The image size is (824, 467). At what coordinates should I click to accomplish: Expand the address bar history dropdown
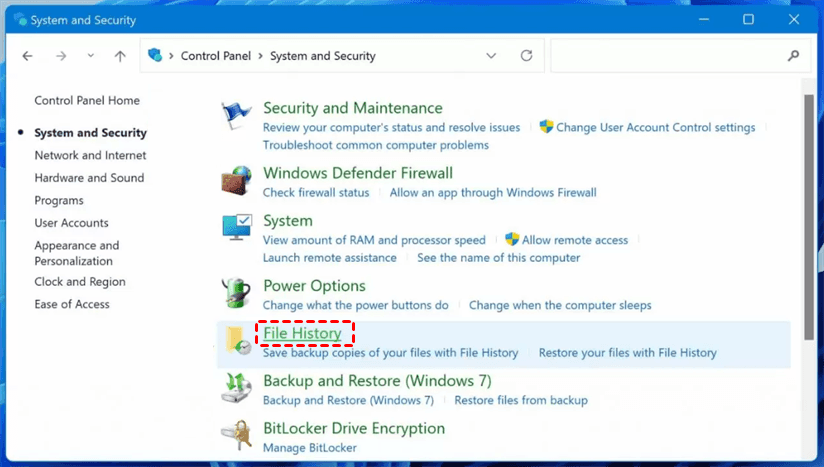point(491,56)
